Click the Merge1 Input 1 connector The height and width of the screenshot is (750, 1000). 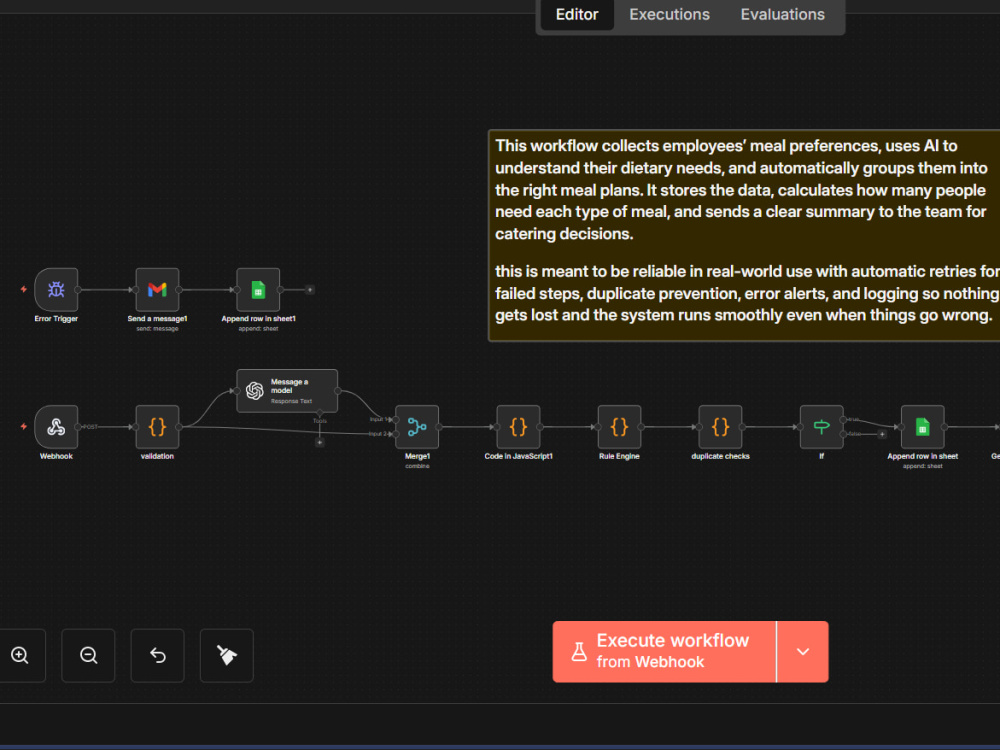point(395,420)
